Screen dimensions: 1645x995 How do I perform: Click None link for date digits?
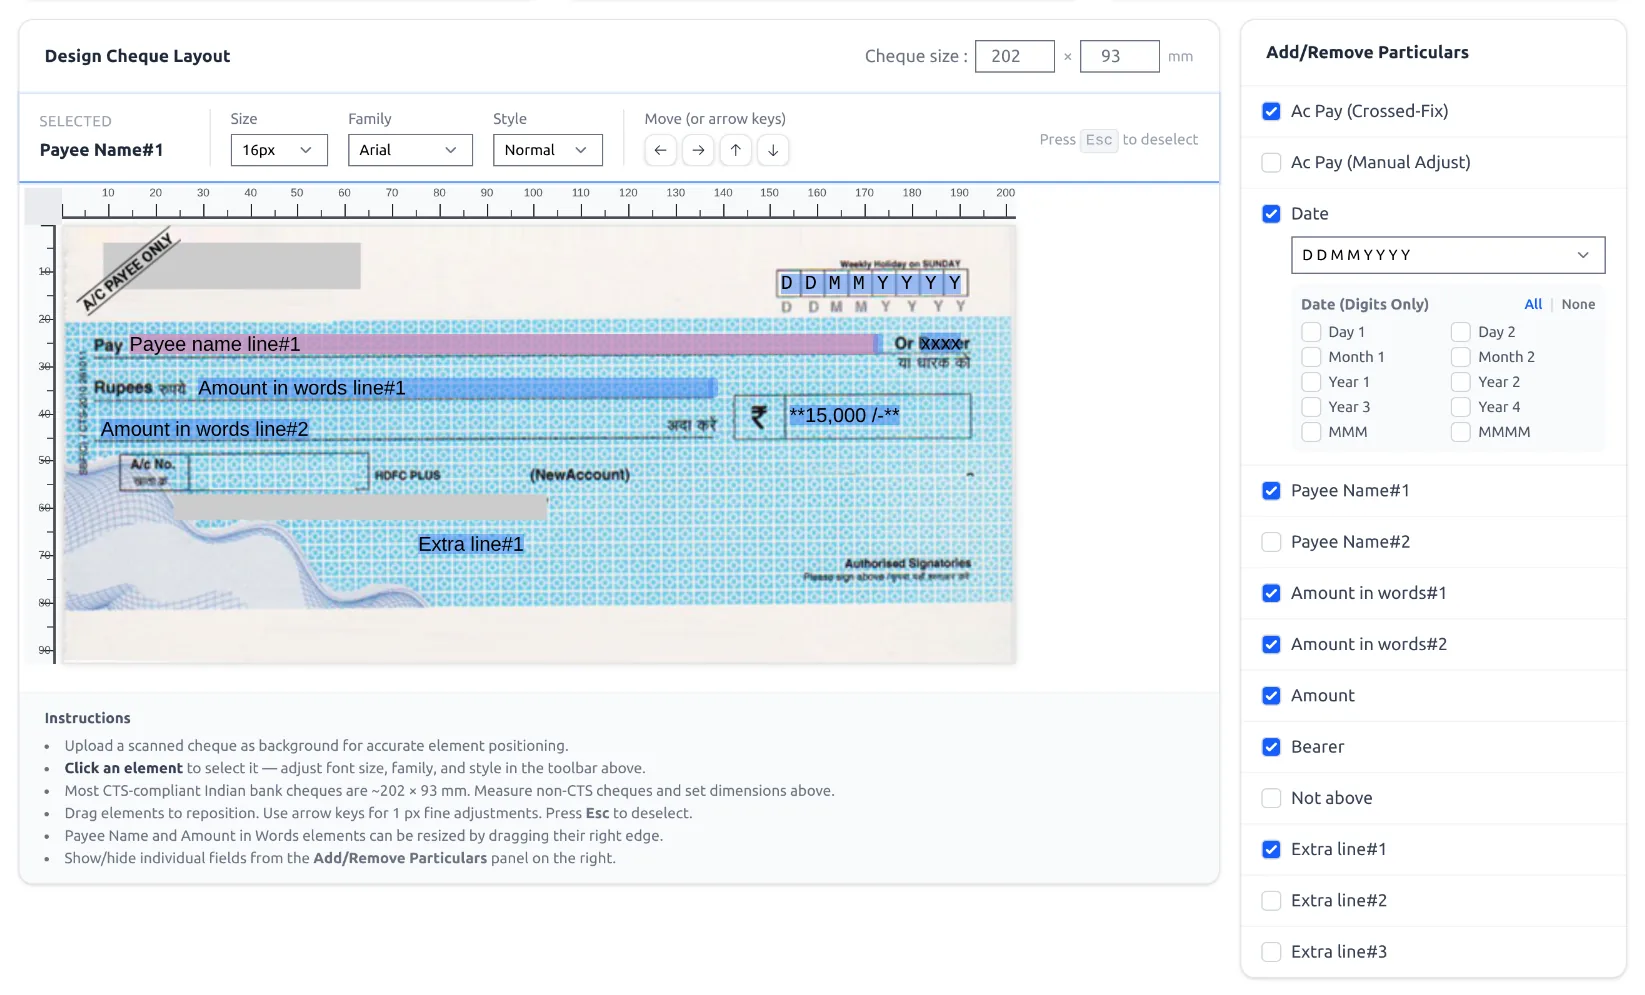coord(1578,304)
